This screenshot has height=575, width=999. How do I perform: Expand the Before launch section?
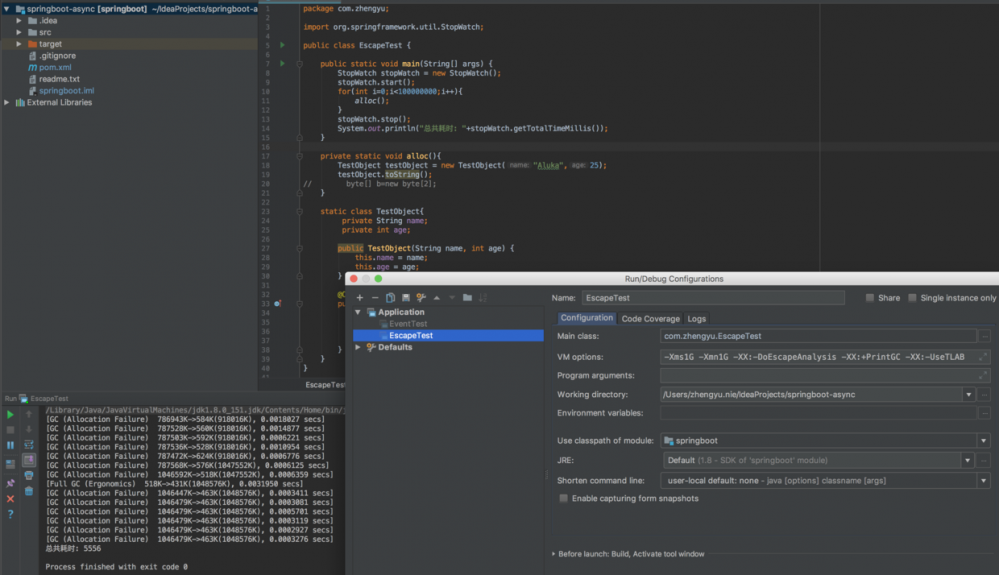pyautogui.click(x=554, y=554)
